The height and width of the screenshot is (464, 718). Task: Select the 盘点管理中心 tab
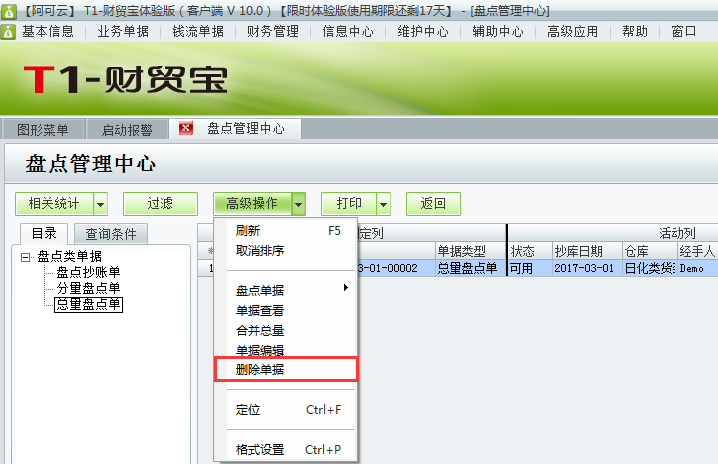246,128
